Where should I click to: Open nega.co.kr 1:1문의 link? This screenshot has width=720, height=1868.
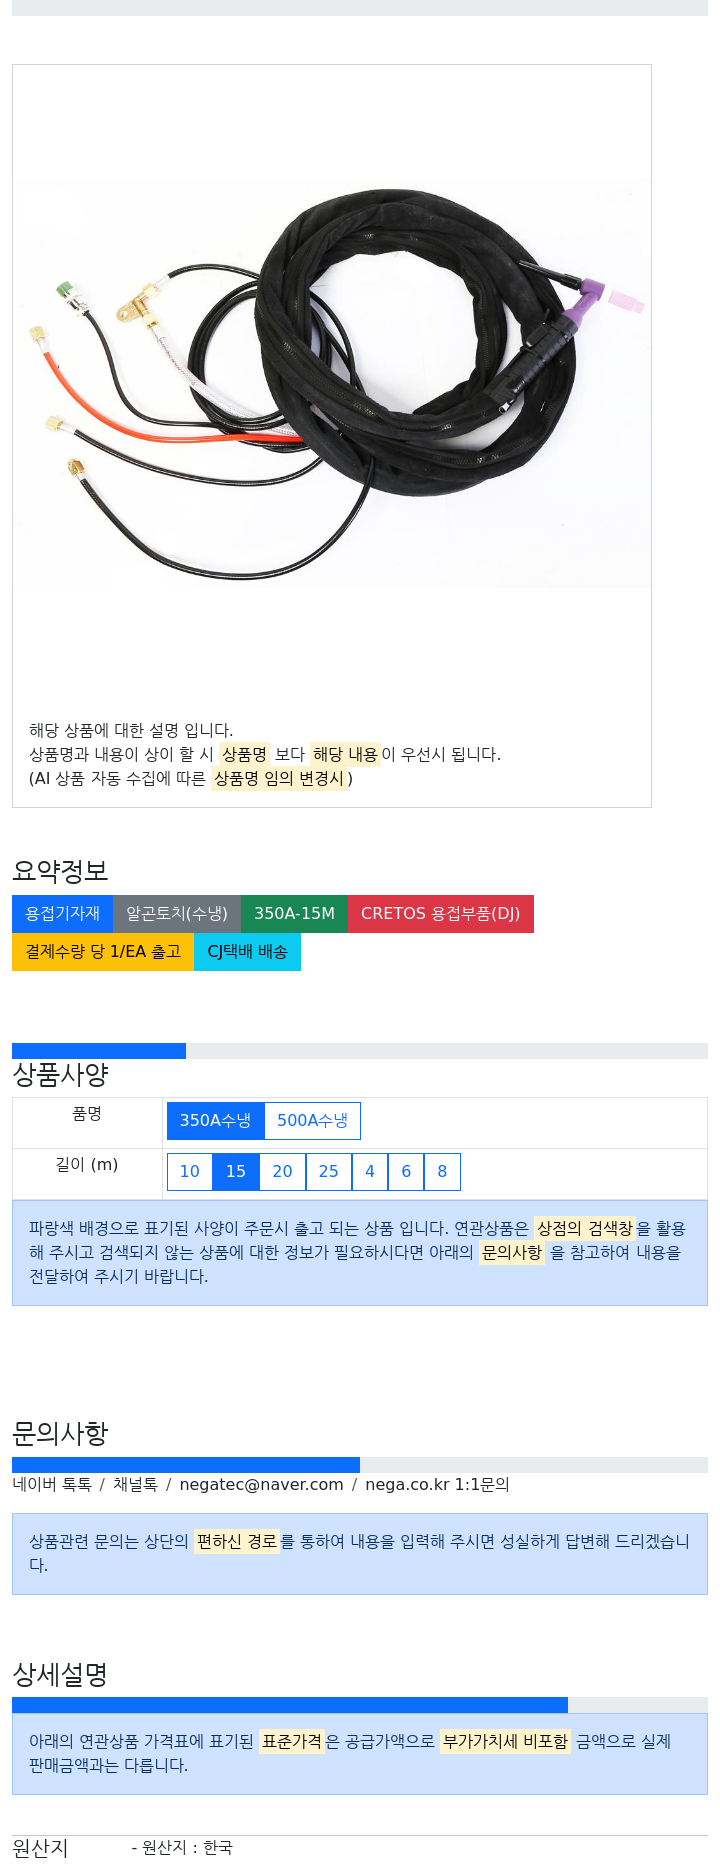point(437,1485)
